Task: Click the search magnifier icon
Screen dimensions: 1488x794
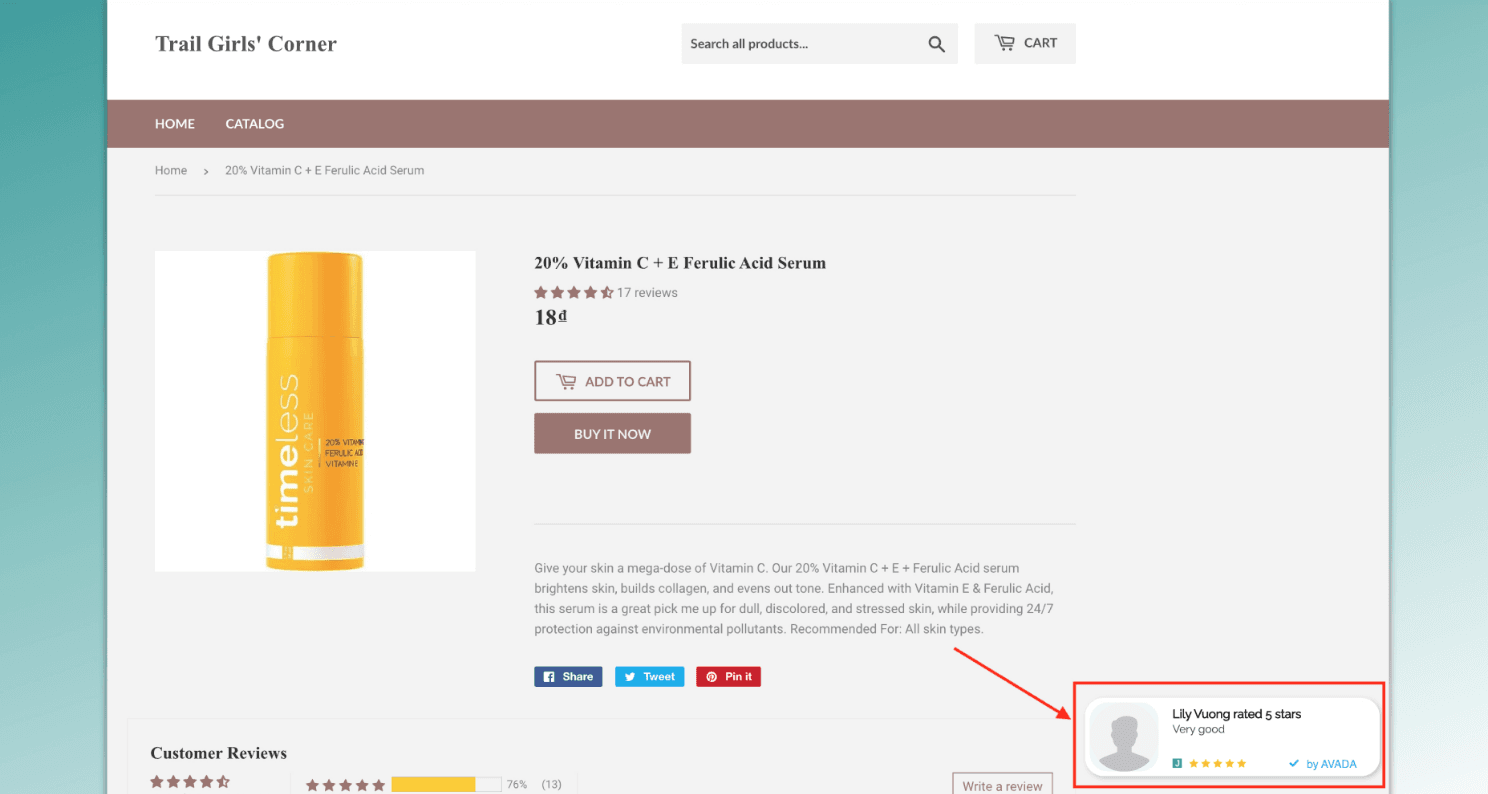Action: (936, 44)
